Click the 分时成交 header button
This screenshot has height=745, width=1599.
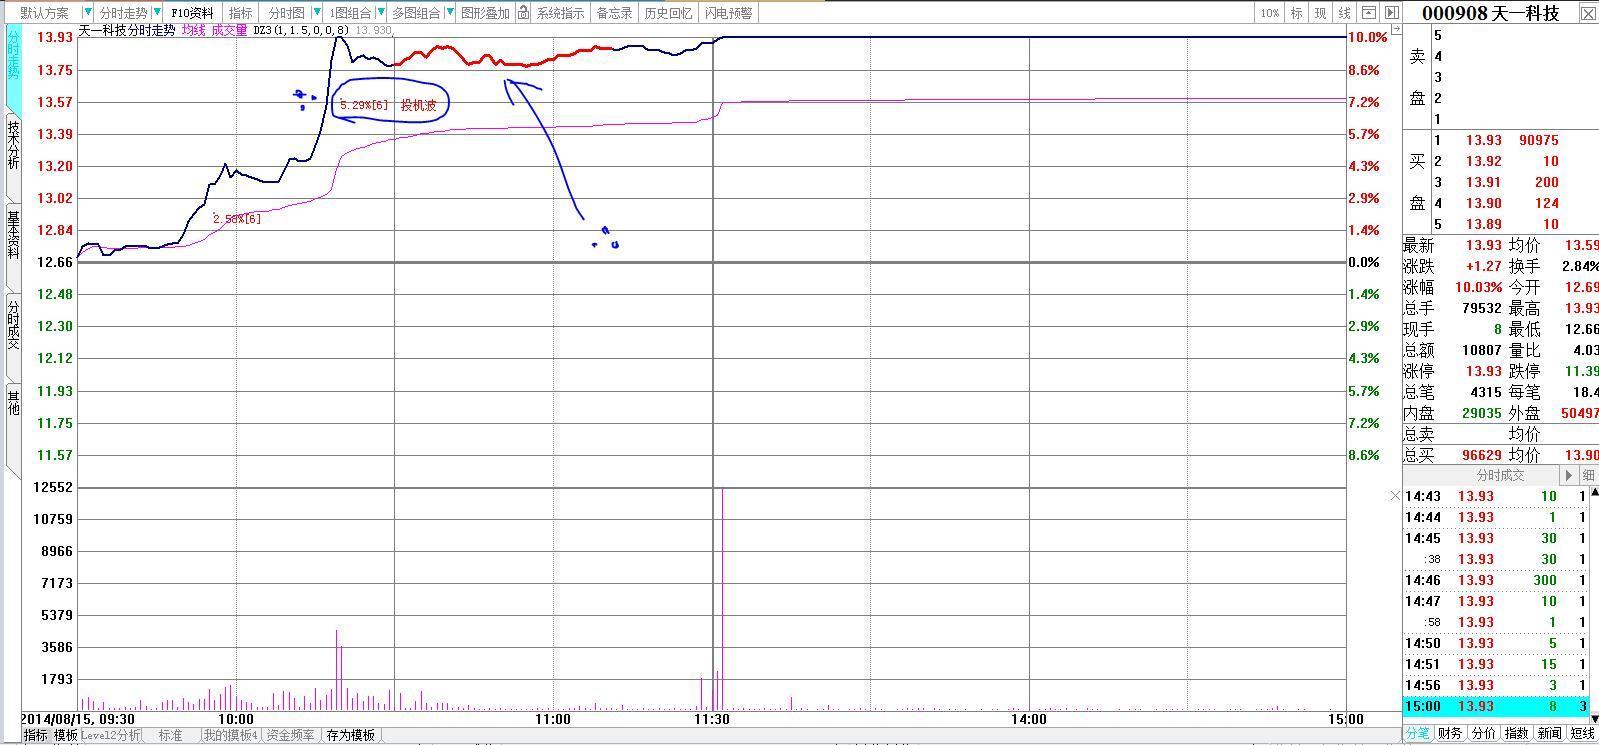(x=1500, y=476)
